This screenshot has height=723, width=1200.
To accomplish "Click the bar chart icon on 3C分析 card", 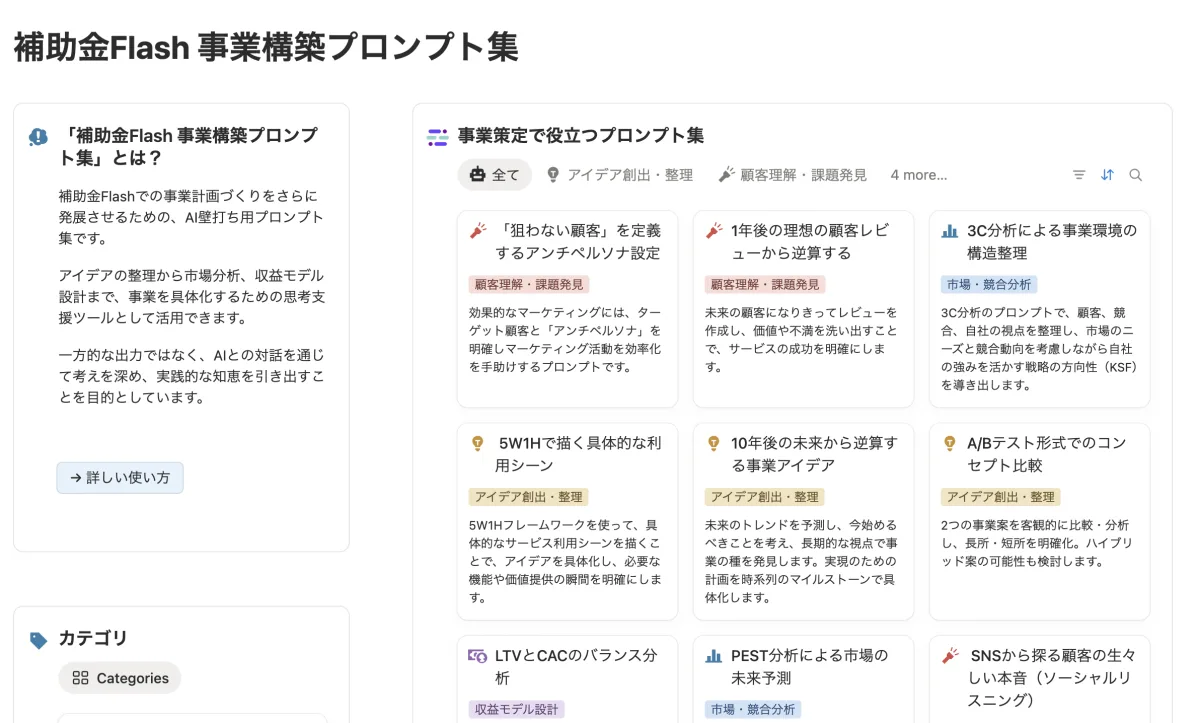I will (x=950, y=231).
